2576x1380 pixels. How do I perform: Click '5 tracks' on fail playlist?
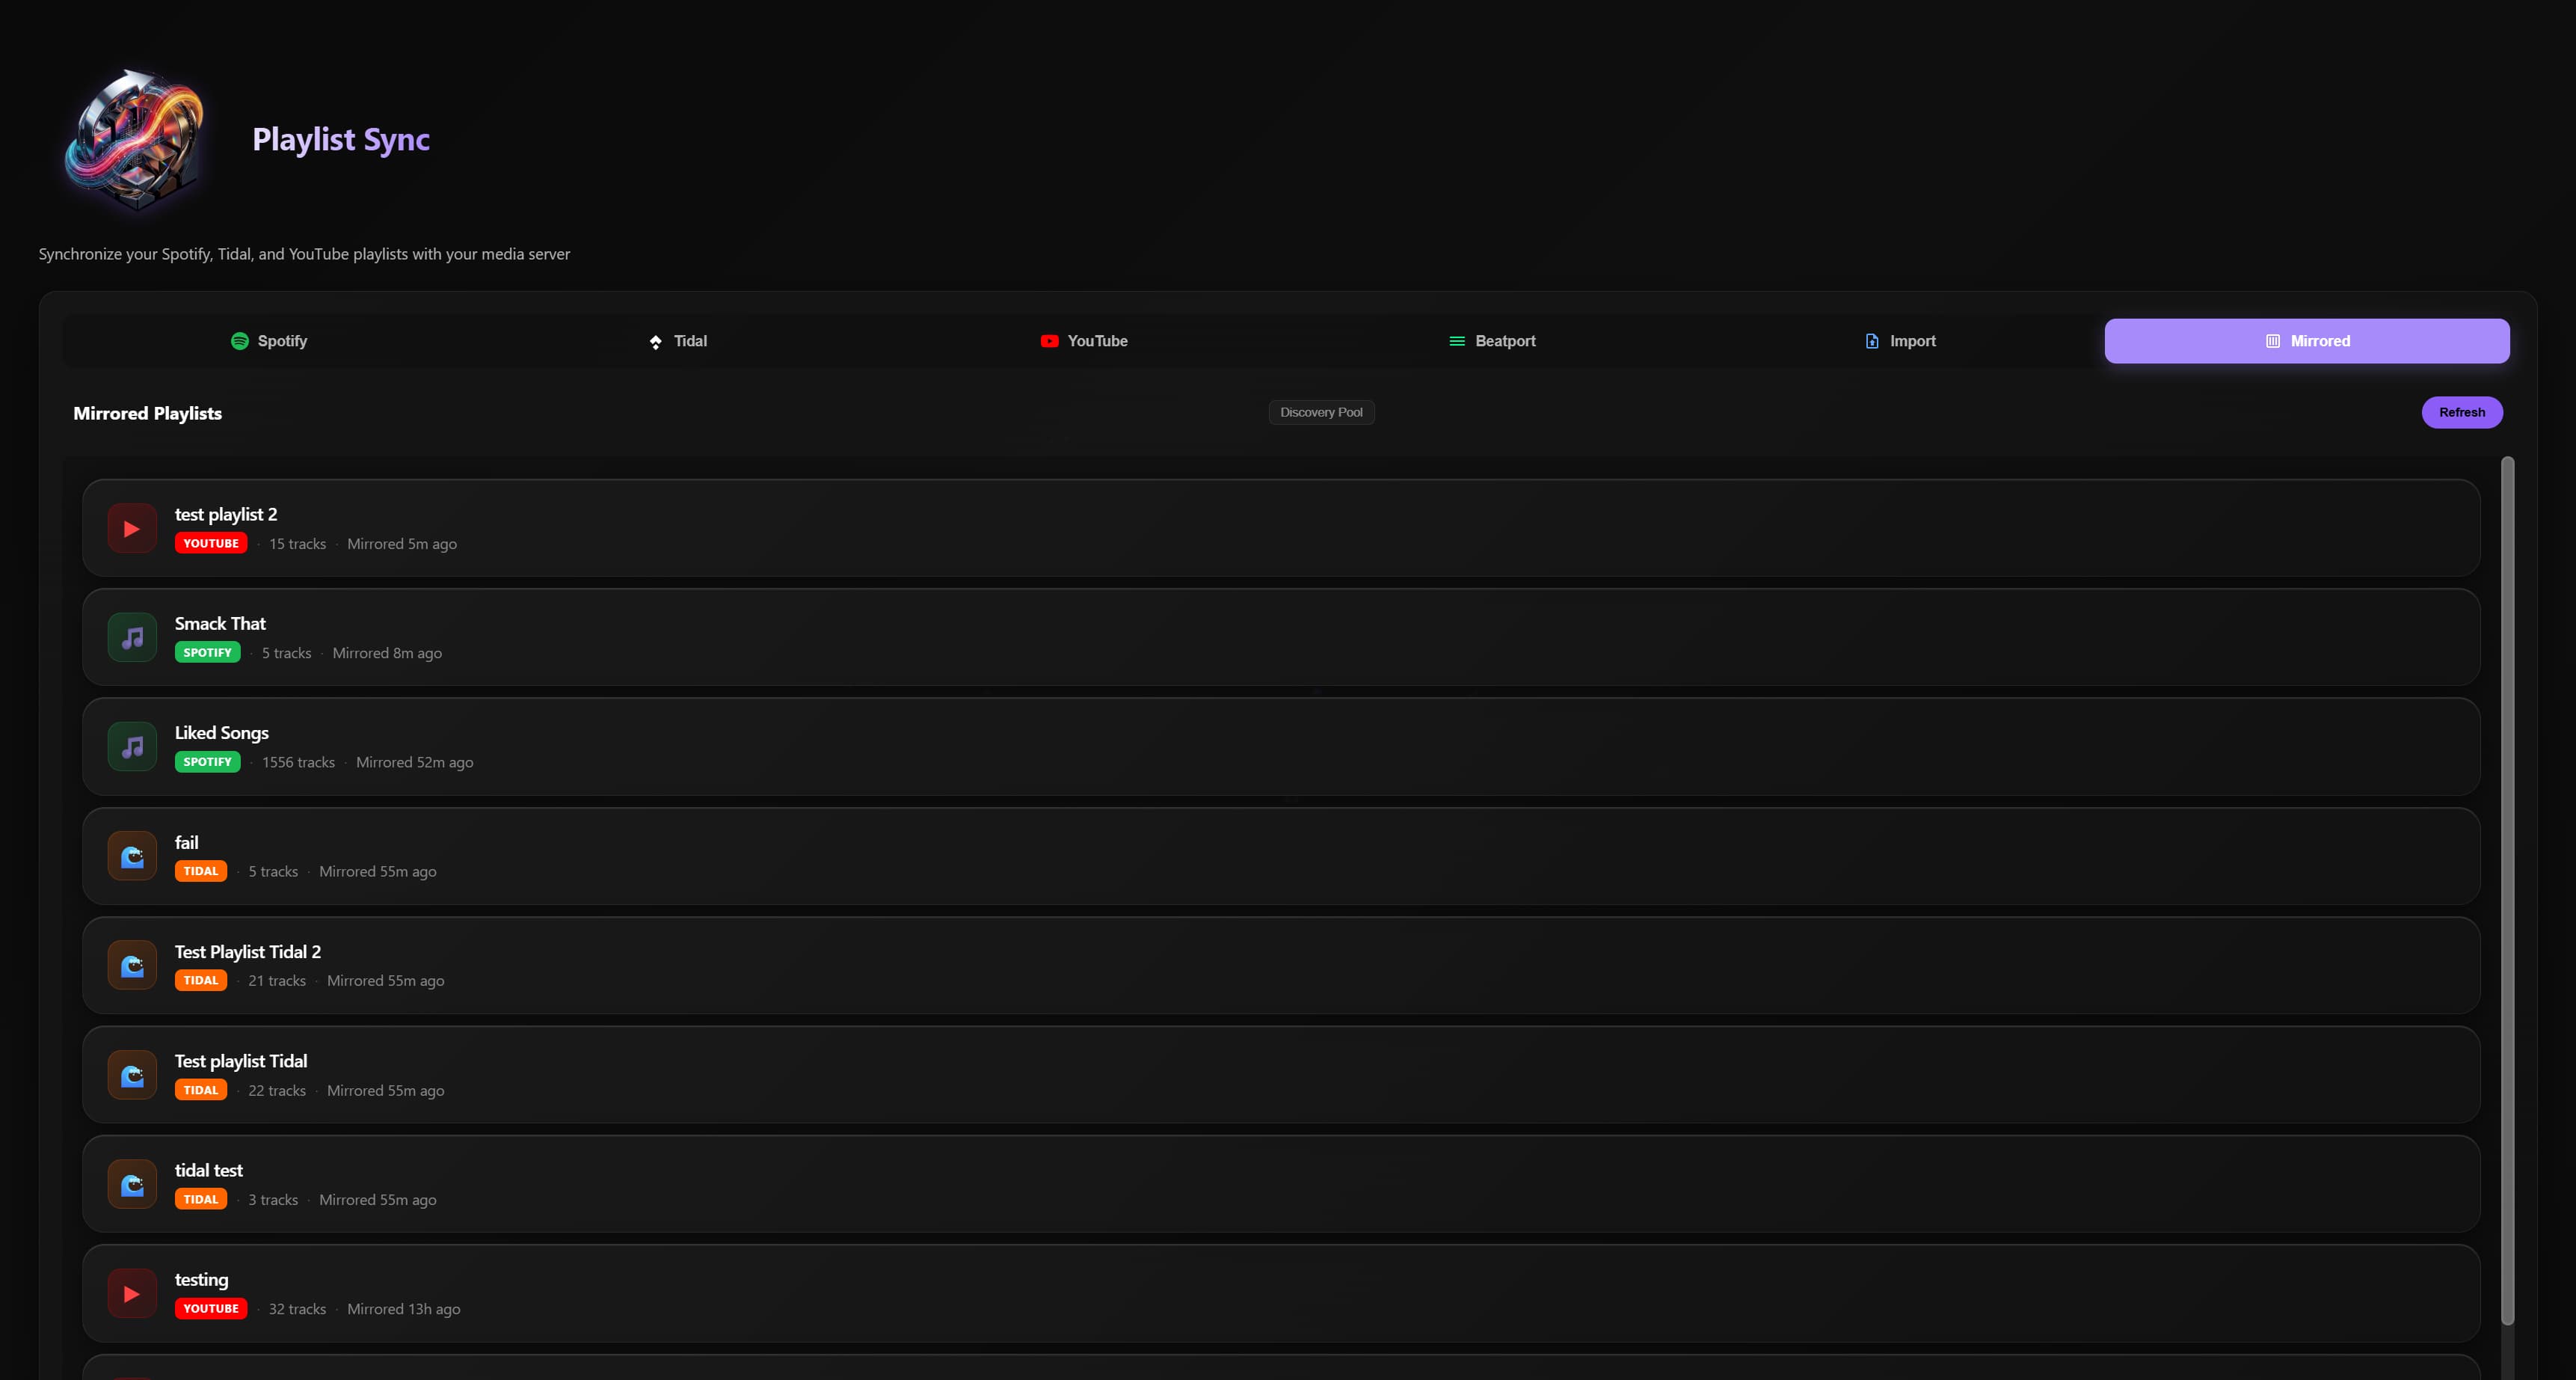(273, 872)
